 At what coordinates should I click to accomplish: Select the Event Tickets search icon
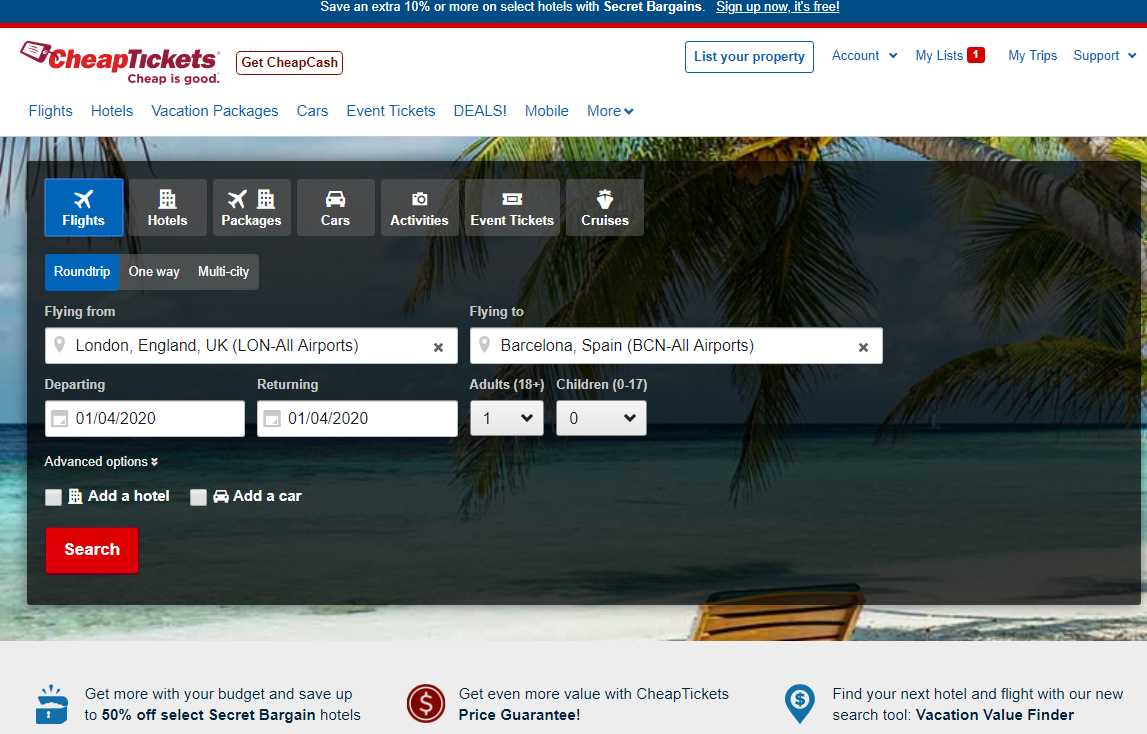(511, 199)
